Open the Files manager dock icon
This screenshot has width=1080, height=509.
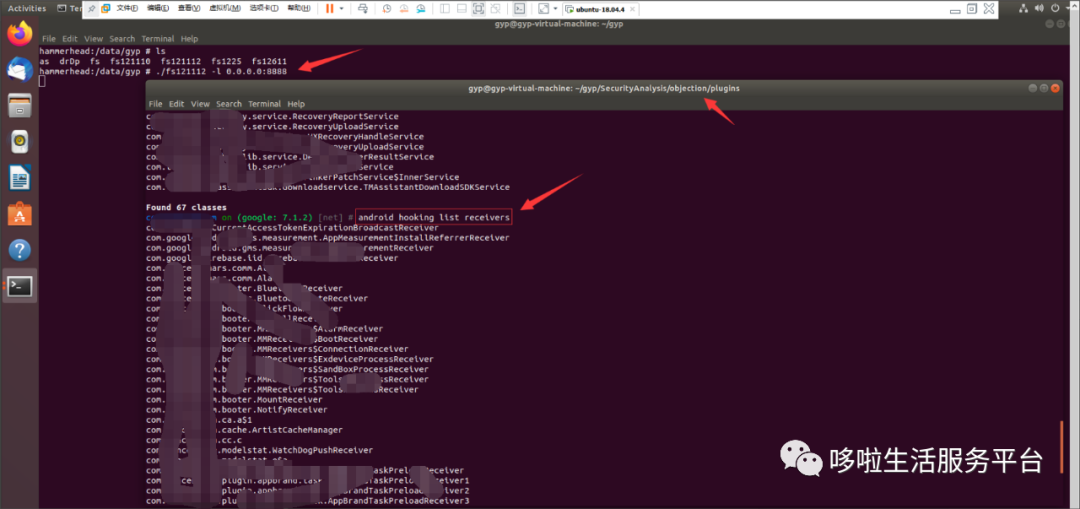20,105
